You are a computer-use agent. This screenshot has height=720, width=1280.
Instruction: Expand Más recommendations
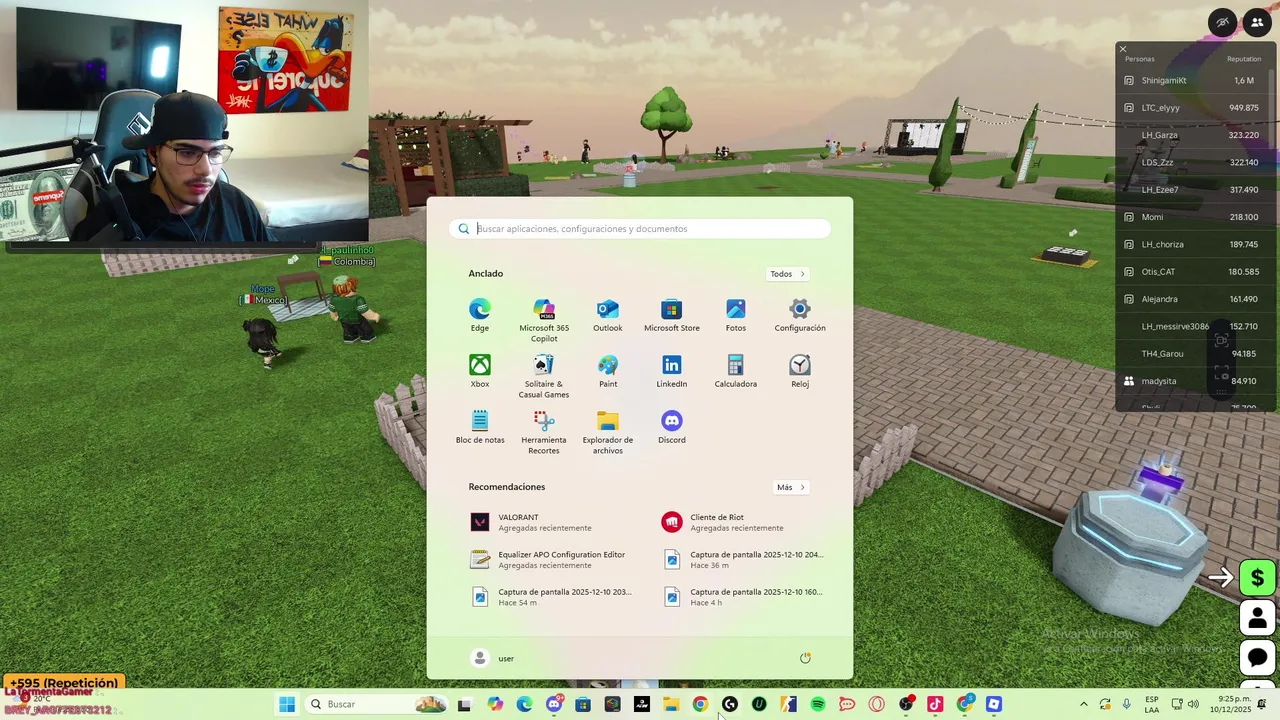pos(790,487)
